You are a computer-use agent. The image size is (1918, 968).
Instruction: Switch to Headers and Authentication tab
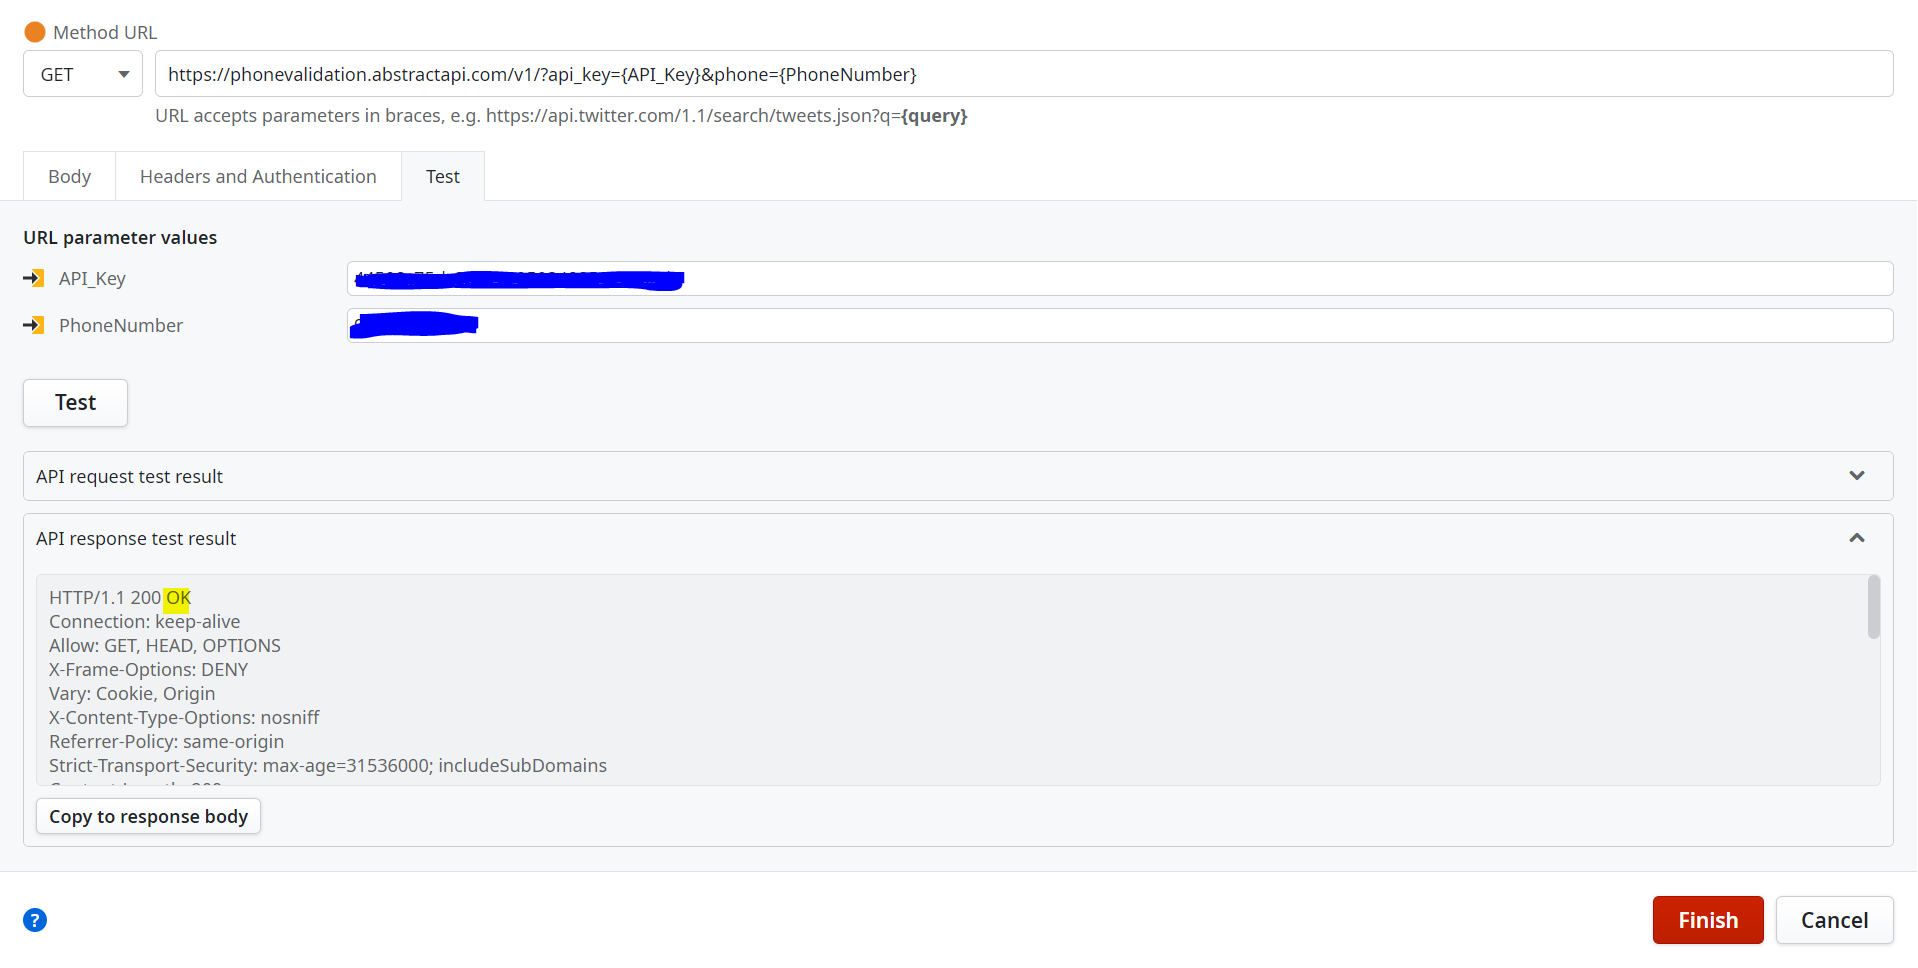point(258,176)
